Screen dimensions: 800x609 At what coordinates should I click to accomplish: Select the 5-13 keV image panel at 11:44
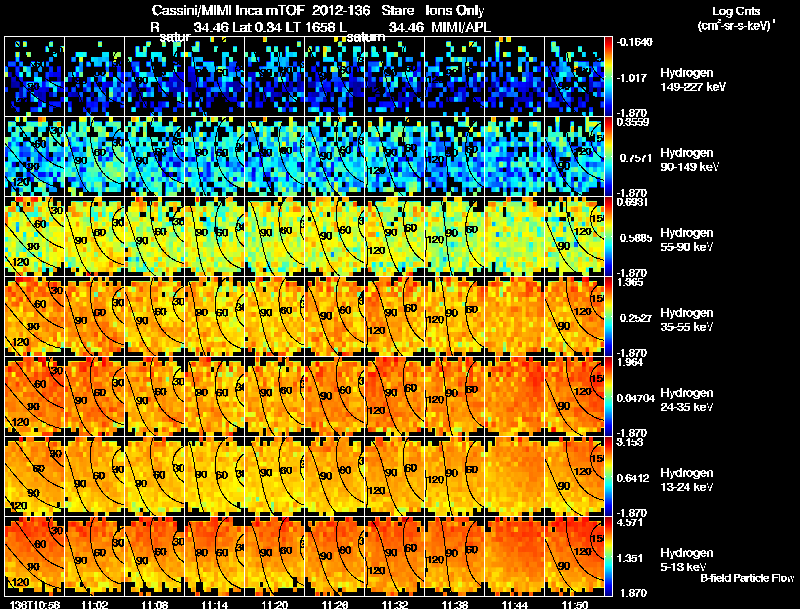pos(514,556)
